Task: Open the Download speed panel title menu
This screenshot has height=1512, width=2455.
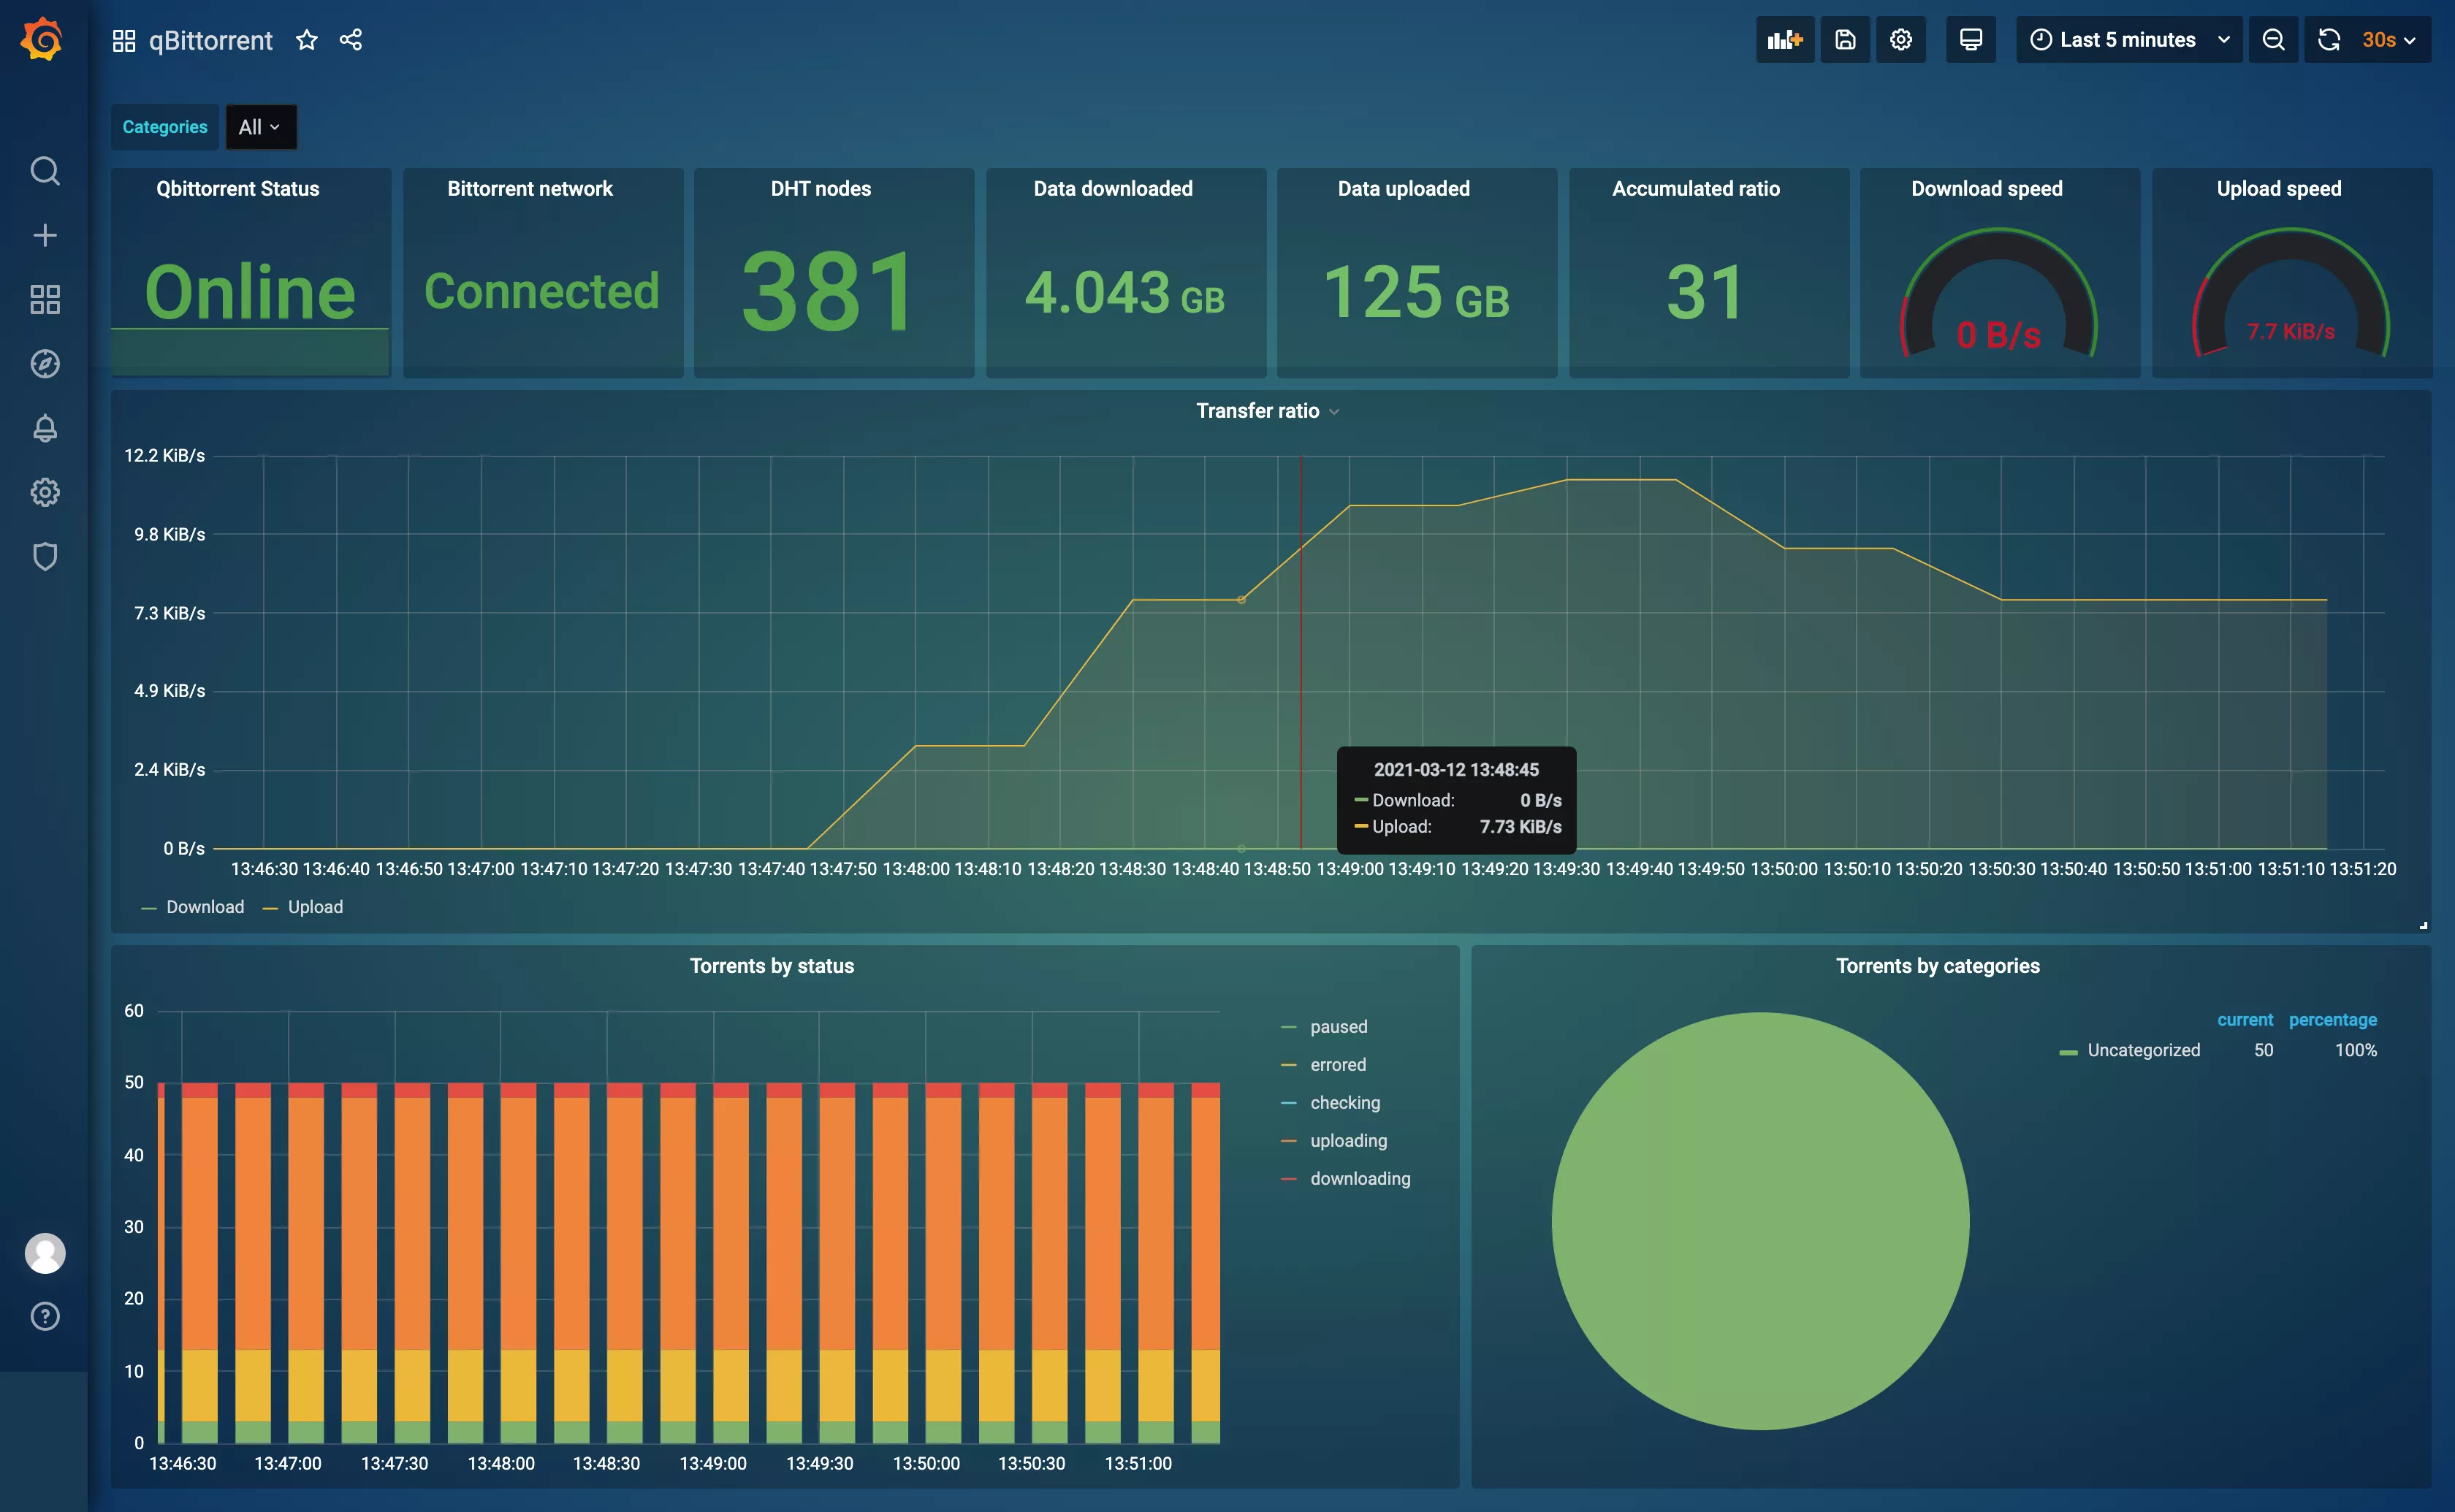Action: [x=1987, y=189]
